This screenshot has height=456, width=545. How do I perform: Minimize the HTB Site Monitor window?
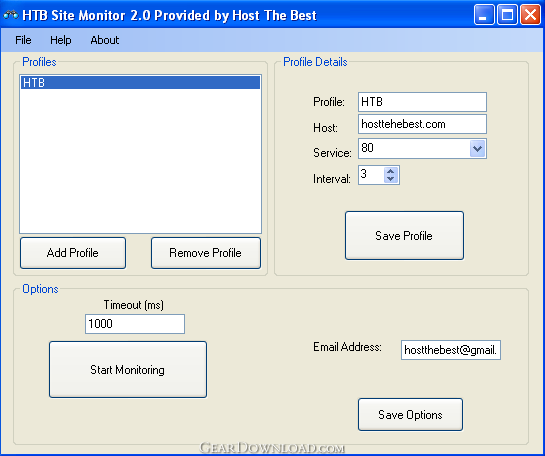click(484, 15)
